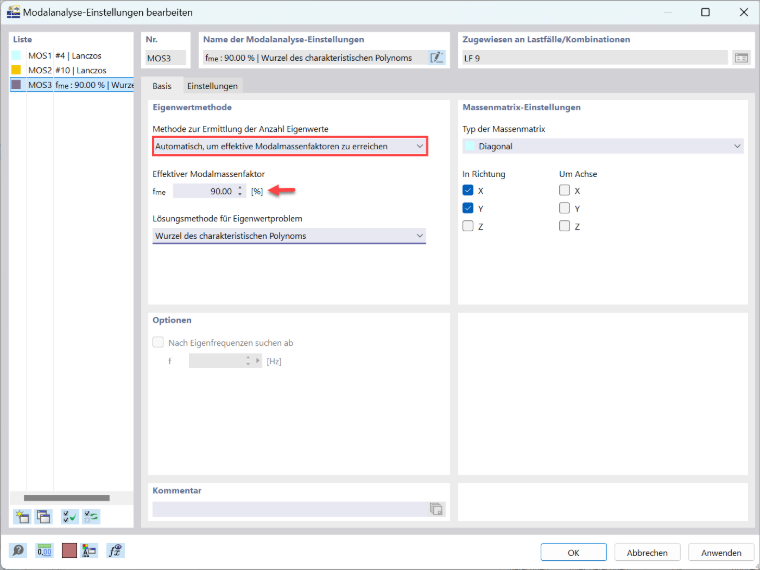Click the Kommentar input field
Screen dimensions: 760x570
[290, 509]
